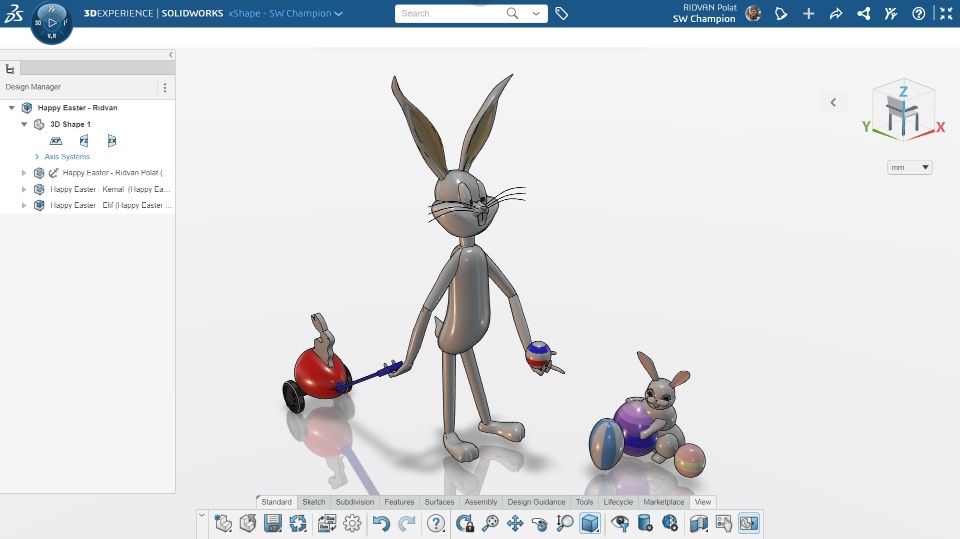Switch to the Surfaces tab
The width and height of the screenshot is (960, 539).
[439, 502]
